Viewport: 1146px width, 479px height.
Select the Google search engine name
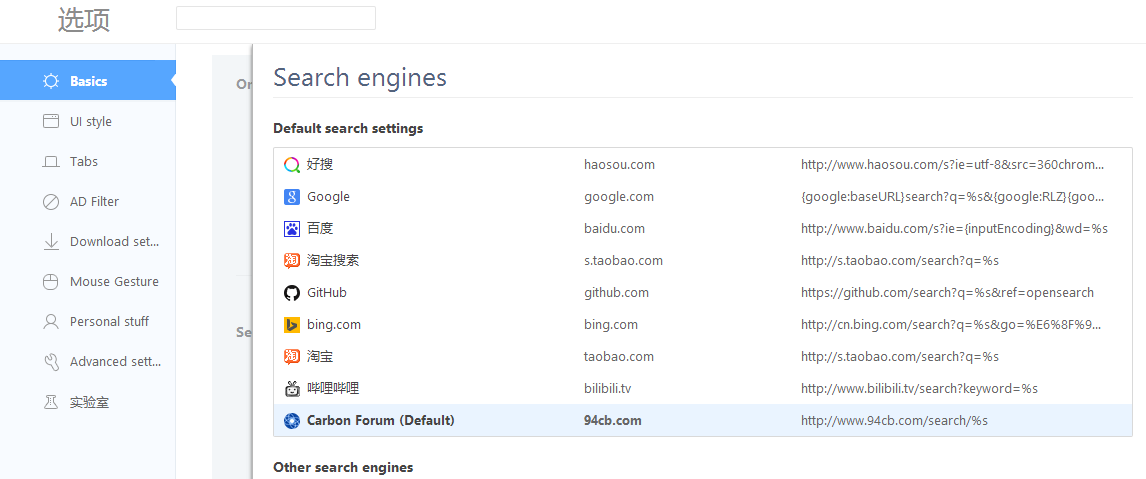[x=328, y=197]
